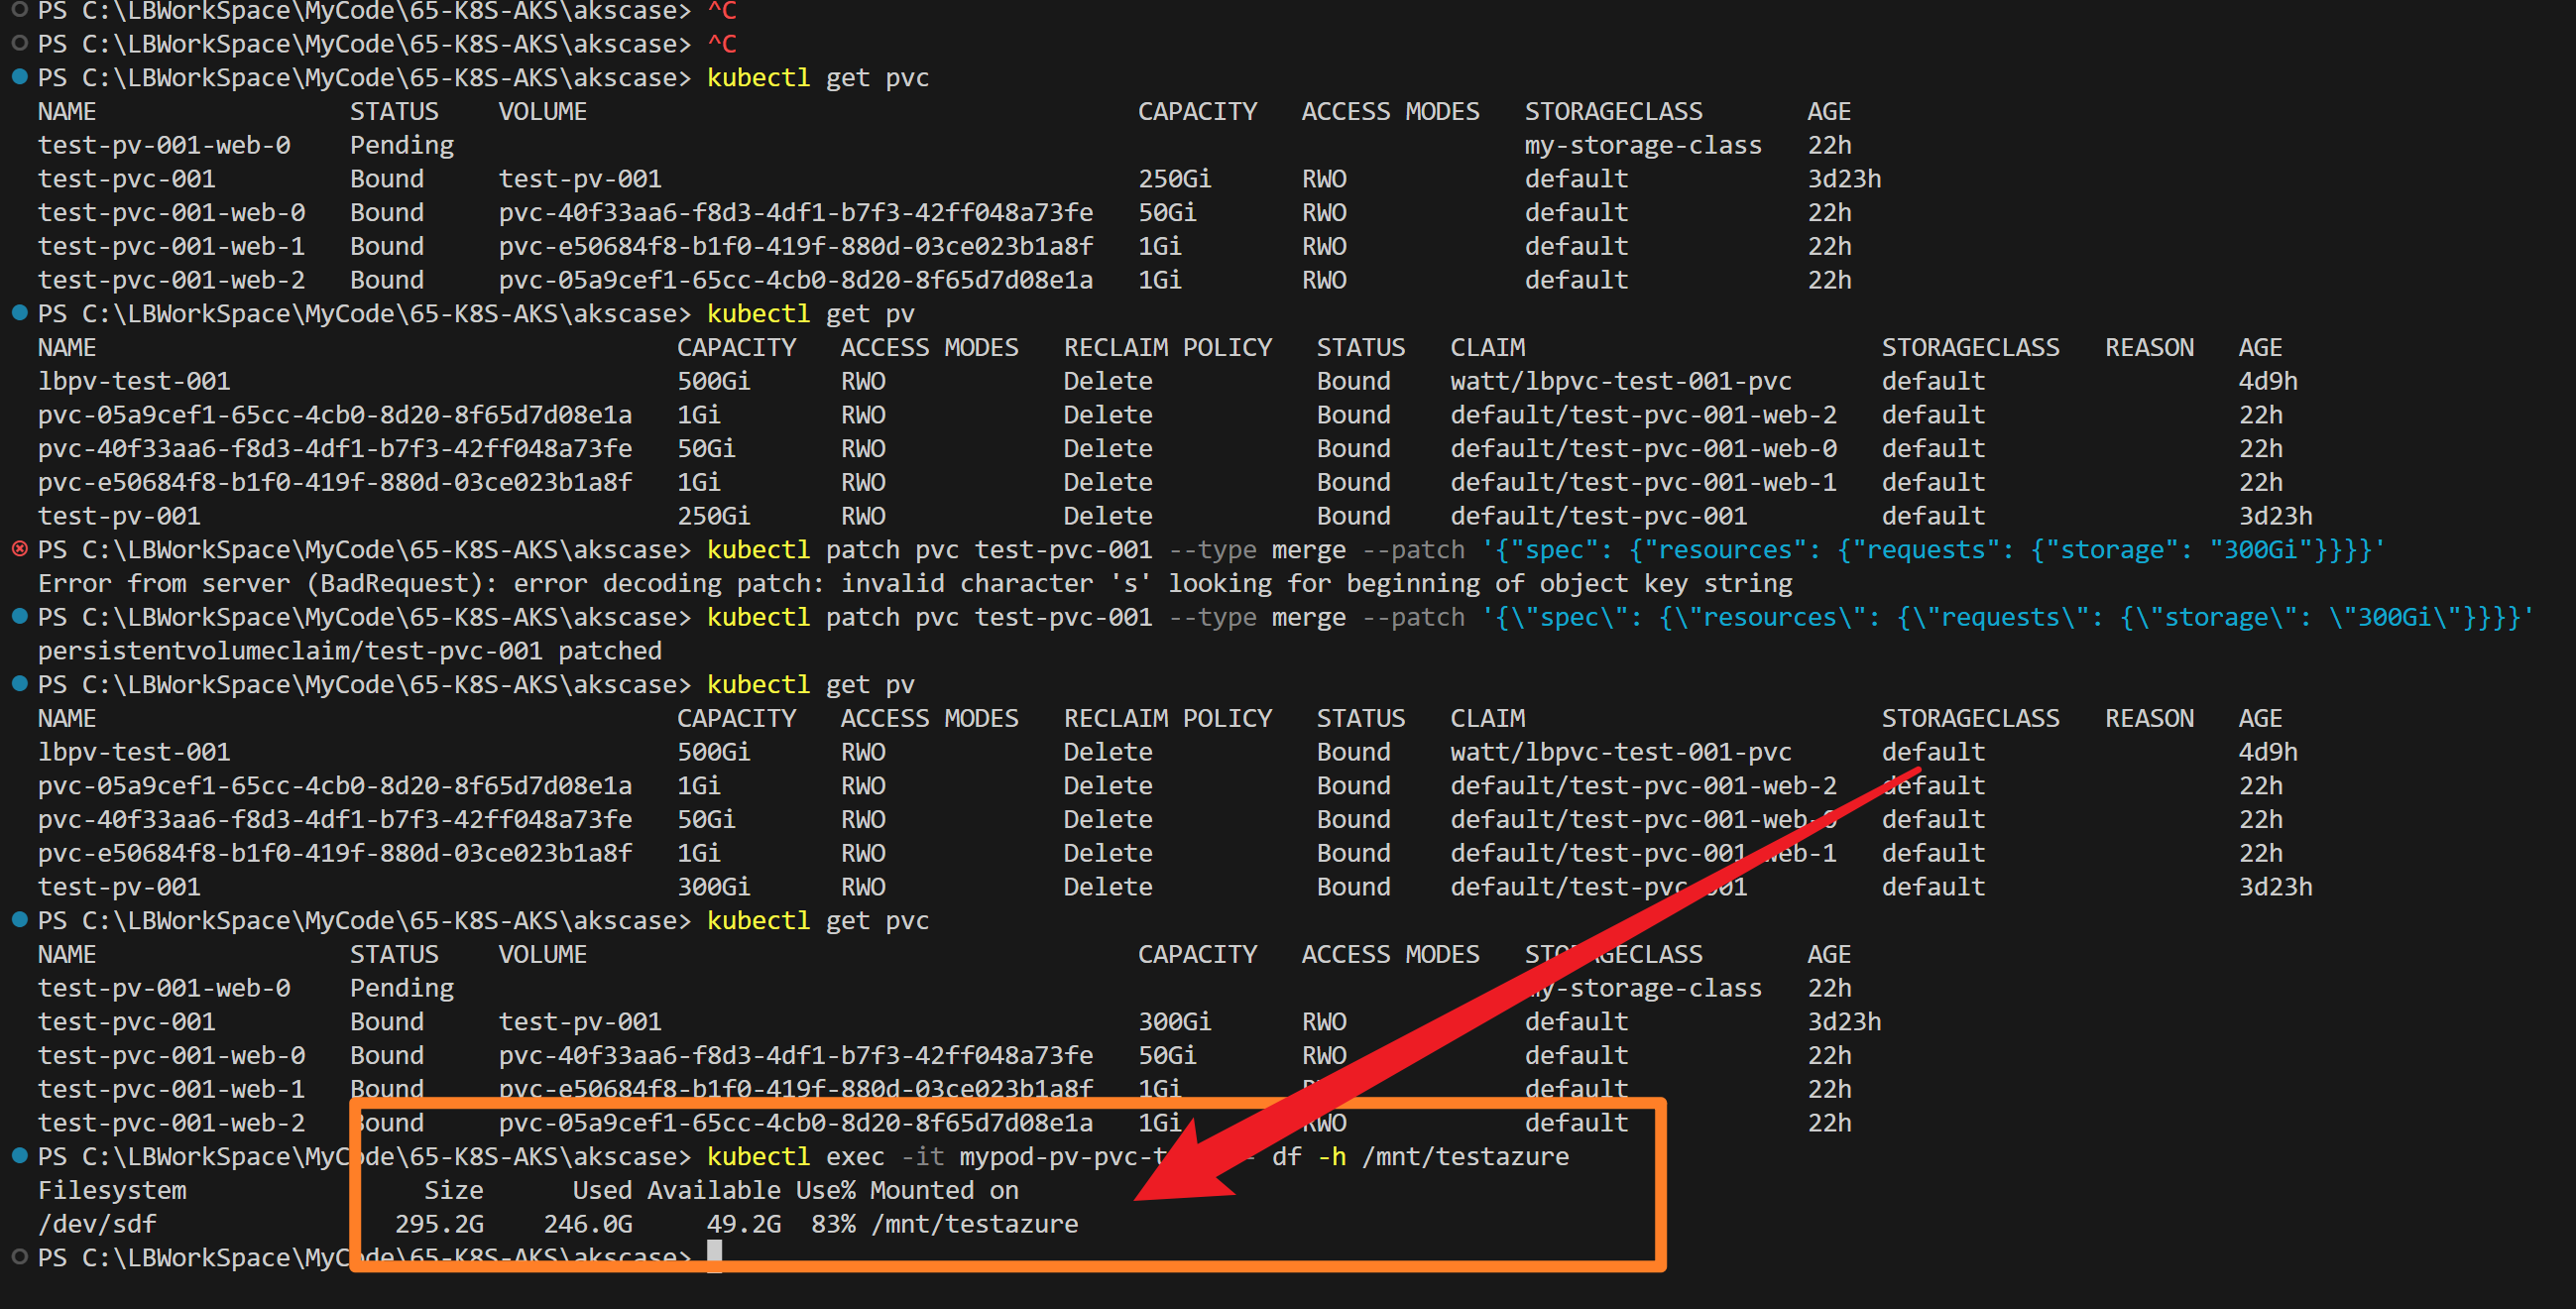Click my-storage-class text in the first pvc table
The width and height of the screenshot is (2576, 1309).
pos(1642,145)
